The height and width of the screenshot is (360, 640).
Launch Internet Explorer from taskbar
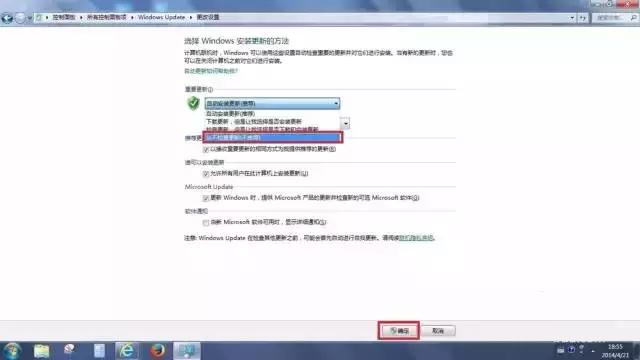click(127, 351)
